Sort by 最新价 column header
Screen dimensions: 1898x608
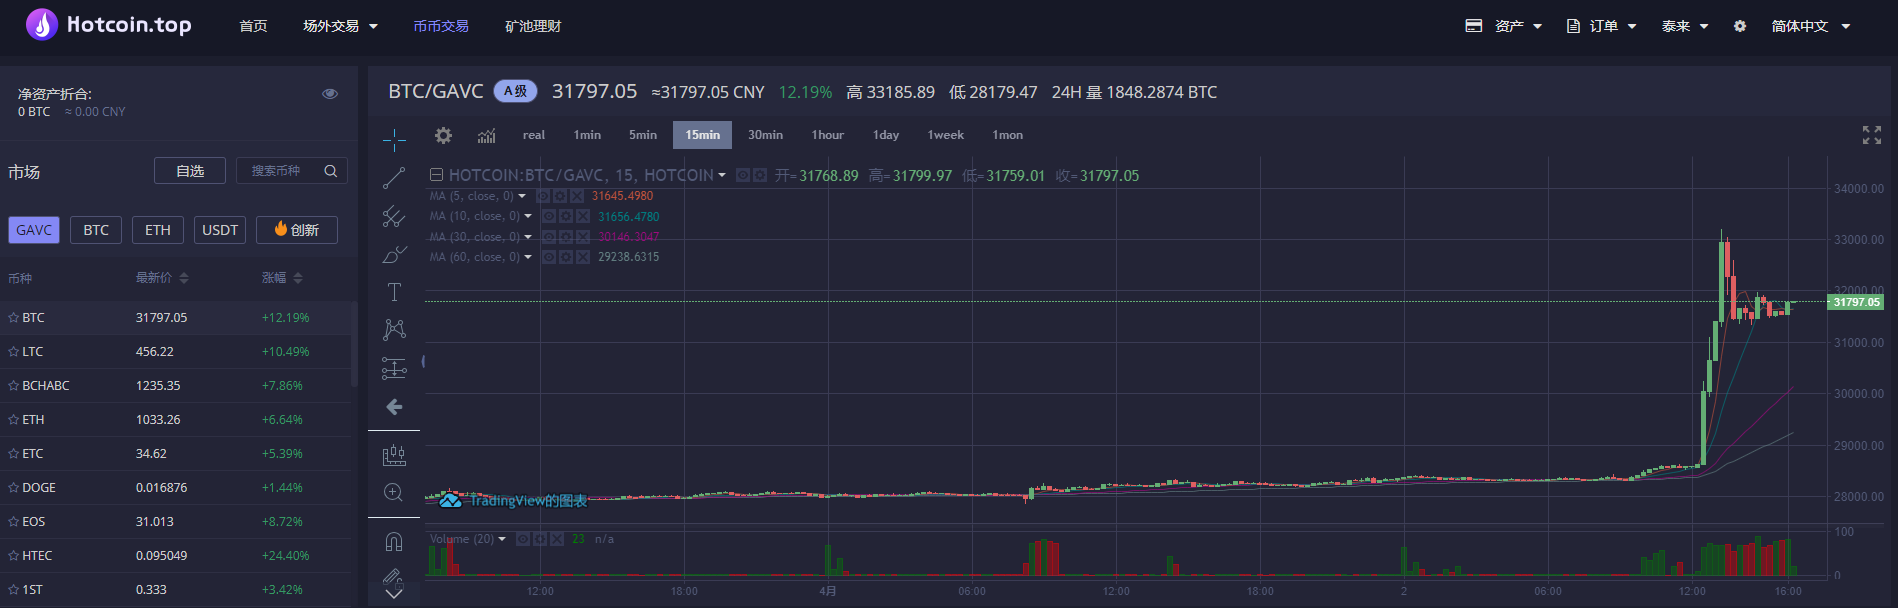pos(162,278)
